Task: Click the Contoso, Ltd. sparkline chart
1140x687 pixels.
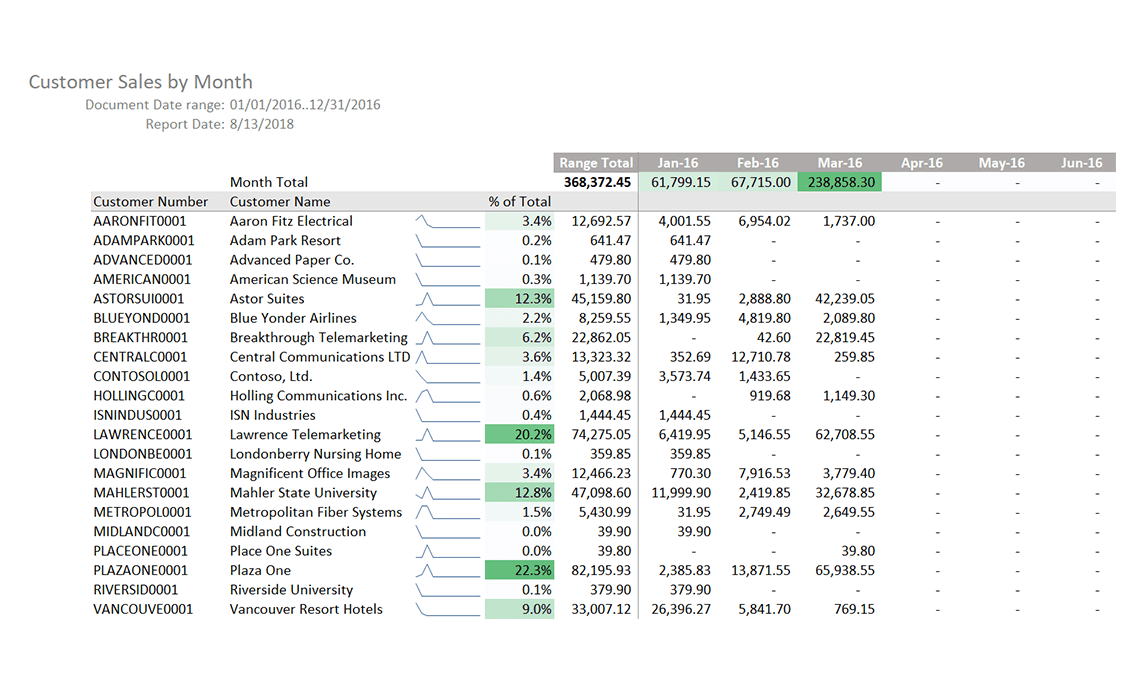Action: (447, 376)
